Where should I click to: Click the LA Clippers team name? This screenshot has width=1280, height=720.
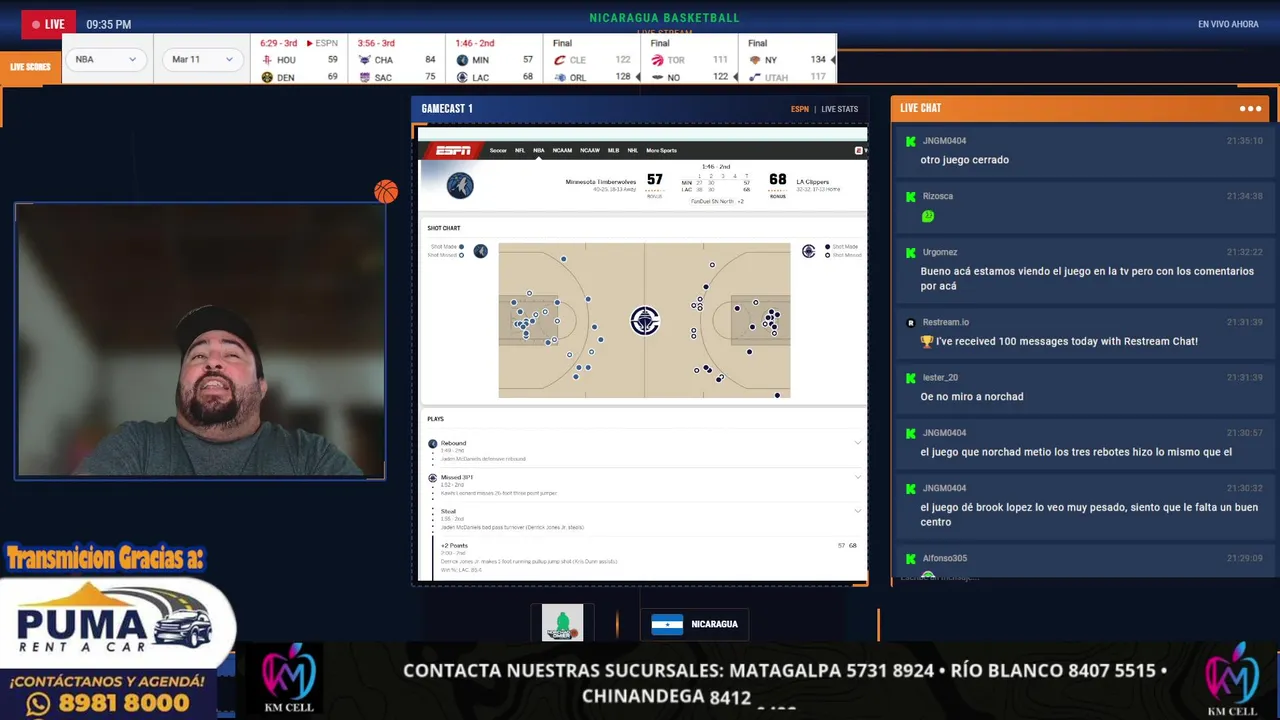[812, 182]
